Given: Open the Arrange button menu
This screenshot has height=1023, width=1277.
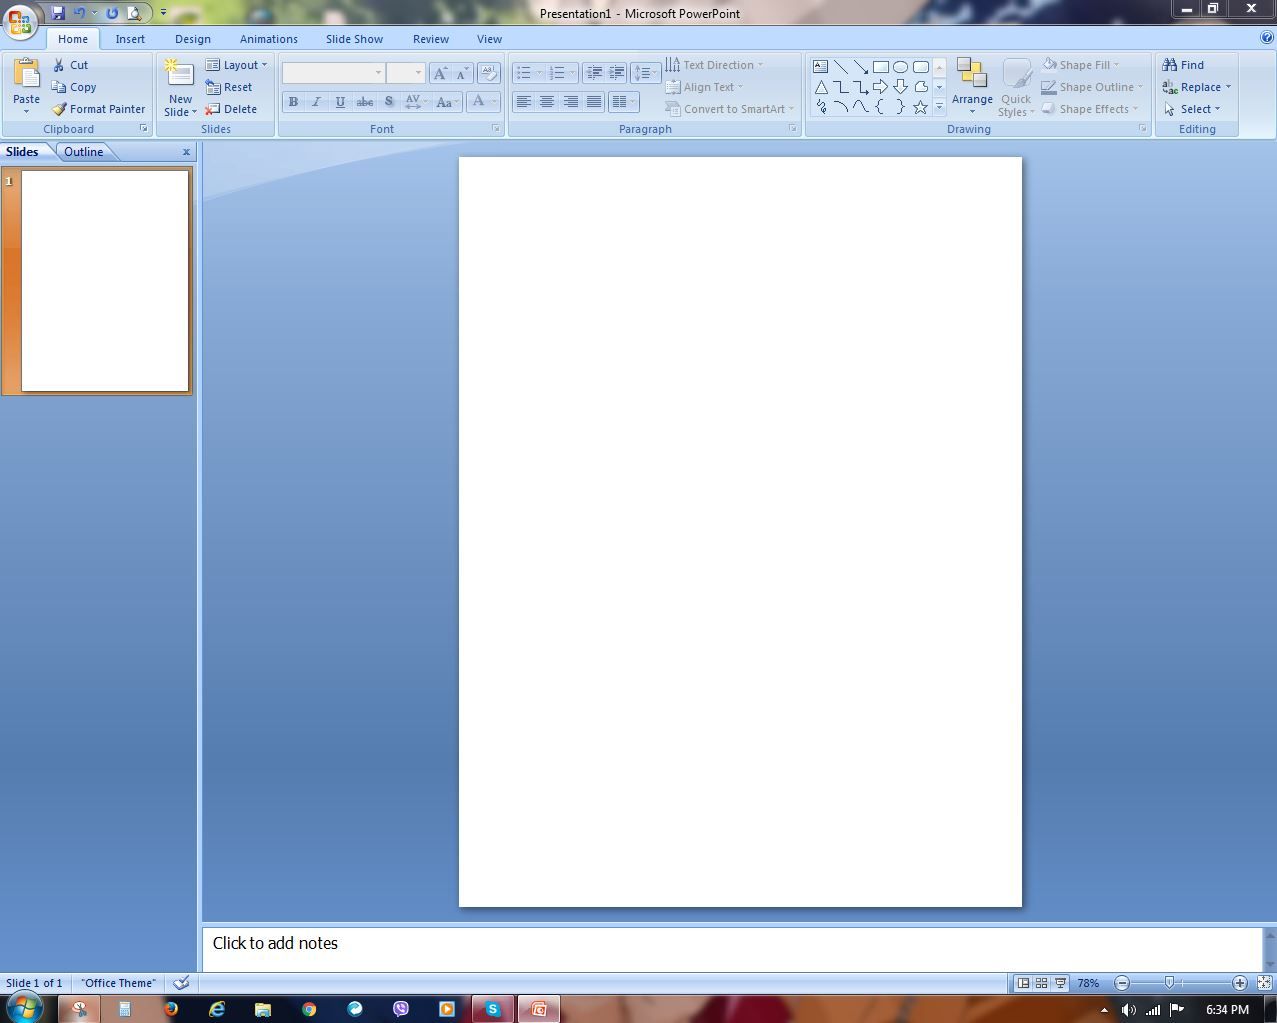Looking at the screenshot, I should click(972, 87).
